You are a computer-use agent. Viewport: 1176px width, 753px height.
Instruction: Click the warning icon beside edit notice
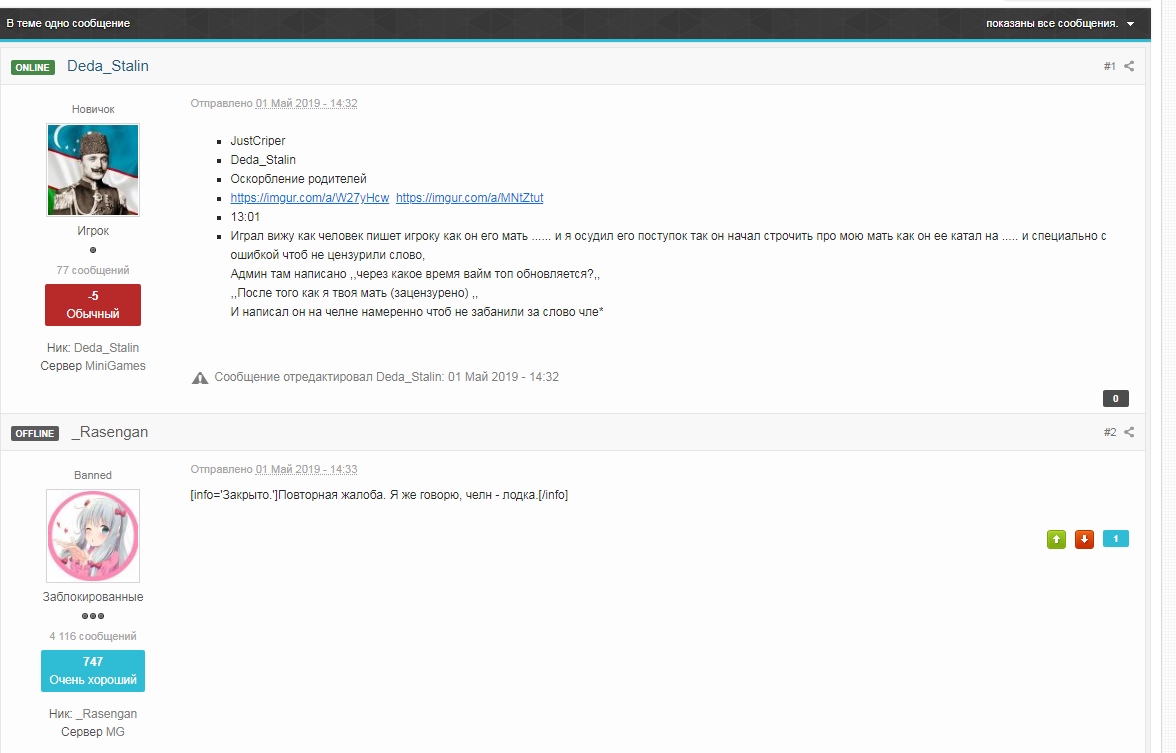(x=200, y=377)
